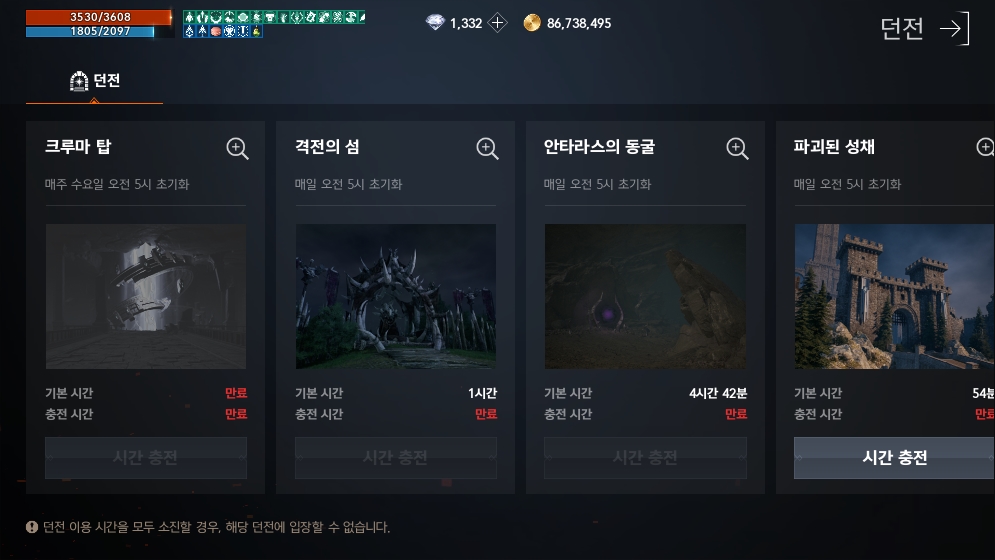Select the 파괴된 성채 castle thumbnail
The width and height of the screenshot is (995, 560).
tap(895, 297)
